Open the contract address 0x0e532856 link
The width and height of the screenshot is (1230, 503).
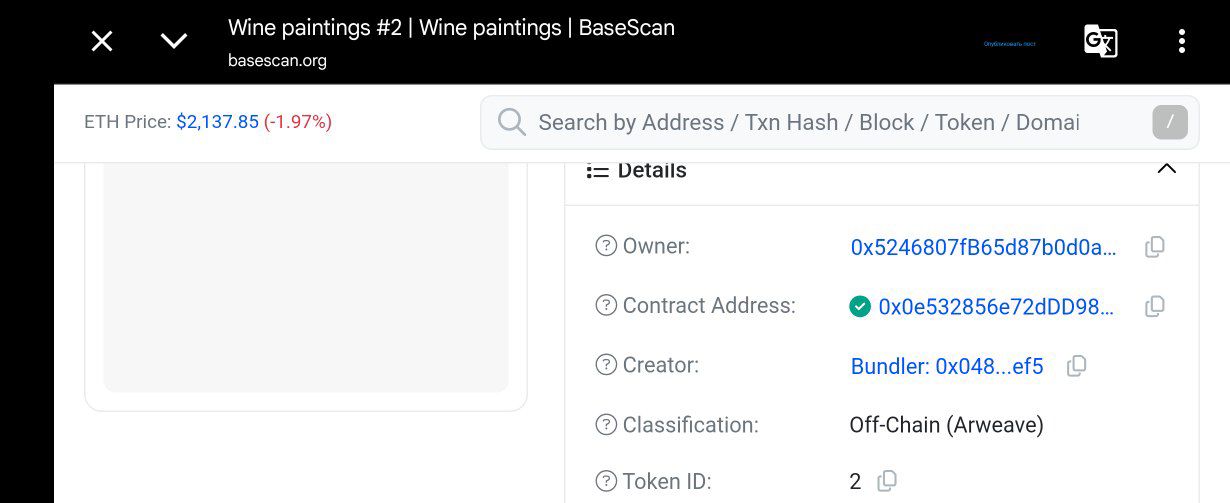(995, 307)
